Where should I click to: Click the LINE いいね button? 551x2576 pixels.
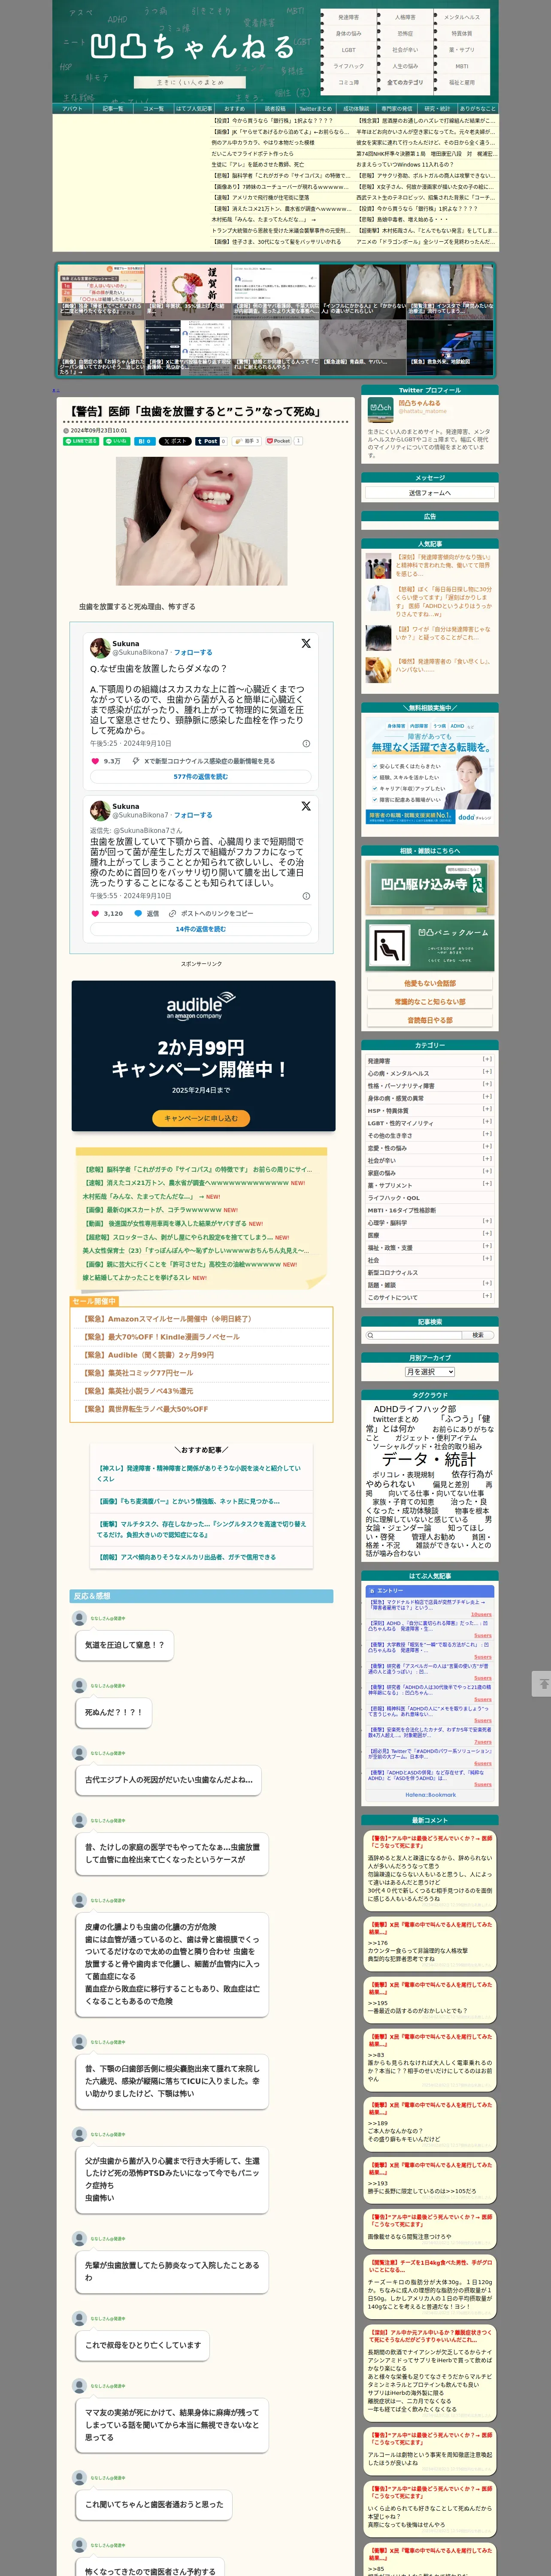click(x=117, y=440)
